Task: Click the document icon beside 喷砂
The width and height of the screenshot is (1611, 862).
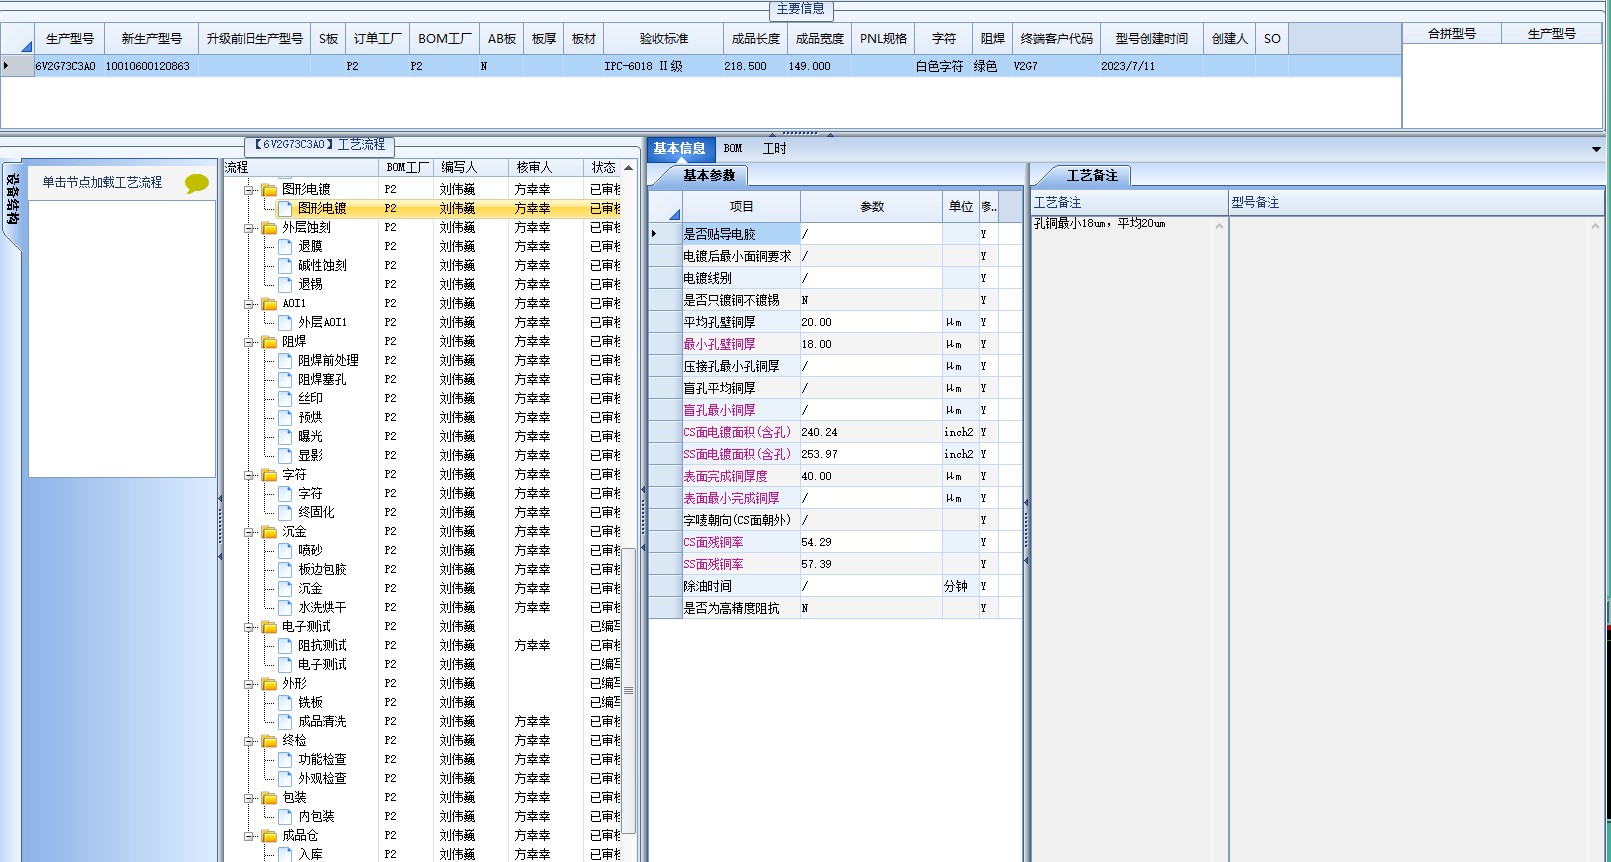Action: coord(285,550)
